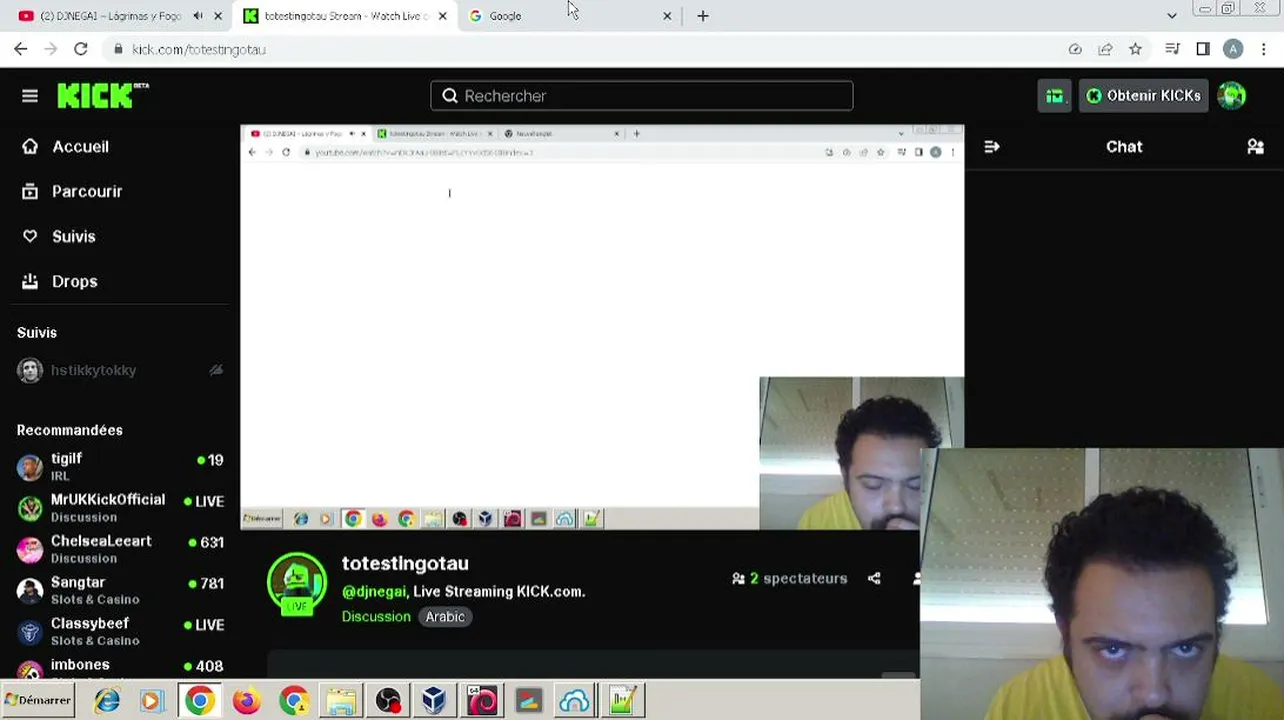Click the Chrome share page icon

(x=1105, y=49)
